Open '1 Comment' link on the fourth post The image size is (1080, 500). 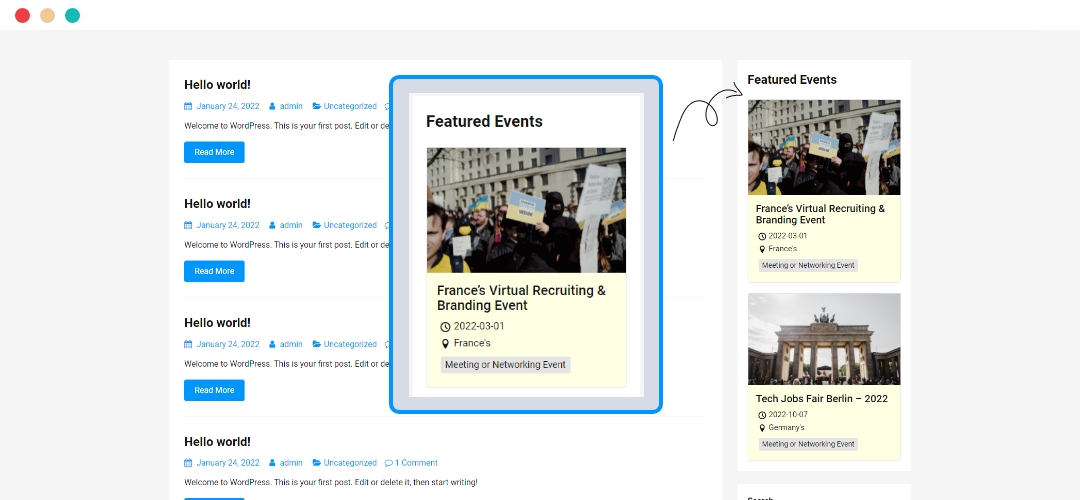(x=416, y=463)
